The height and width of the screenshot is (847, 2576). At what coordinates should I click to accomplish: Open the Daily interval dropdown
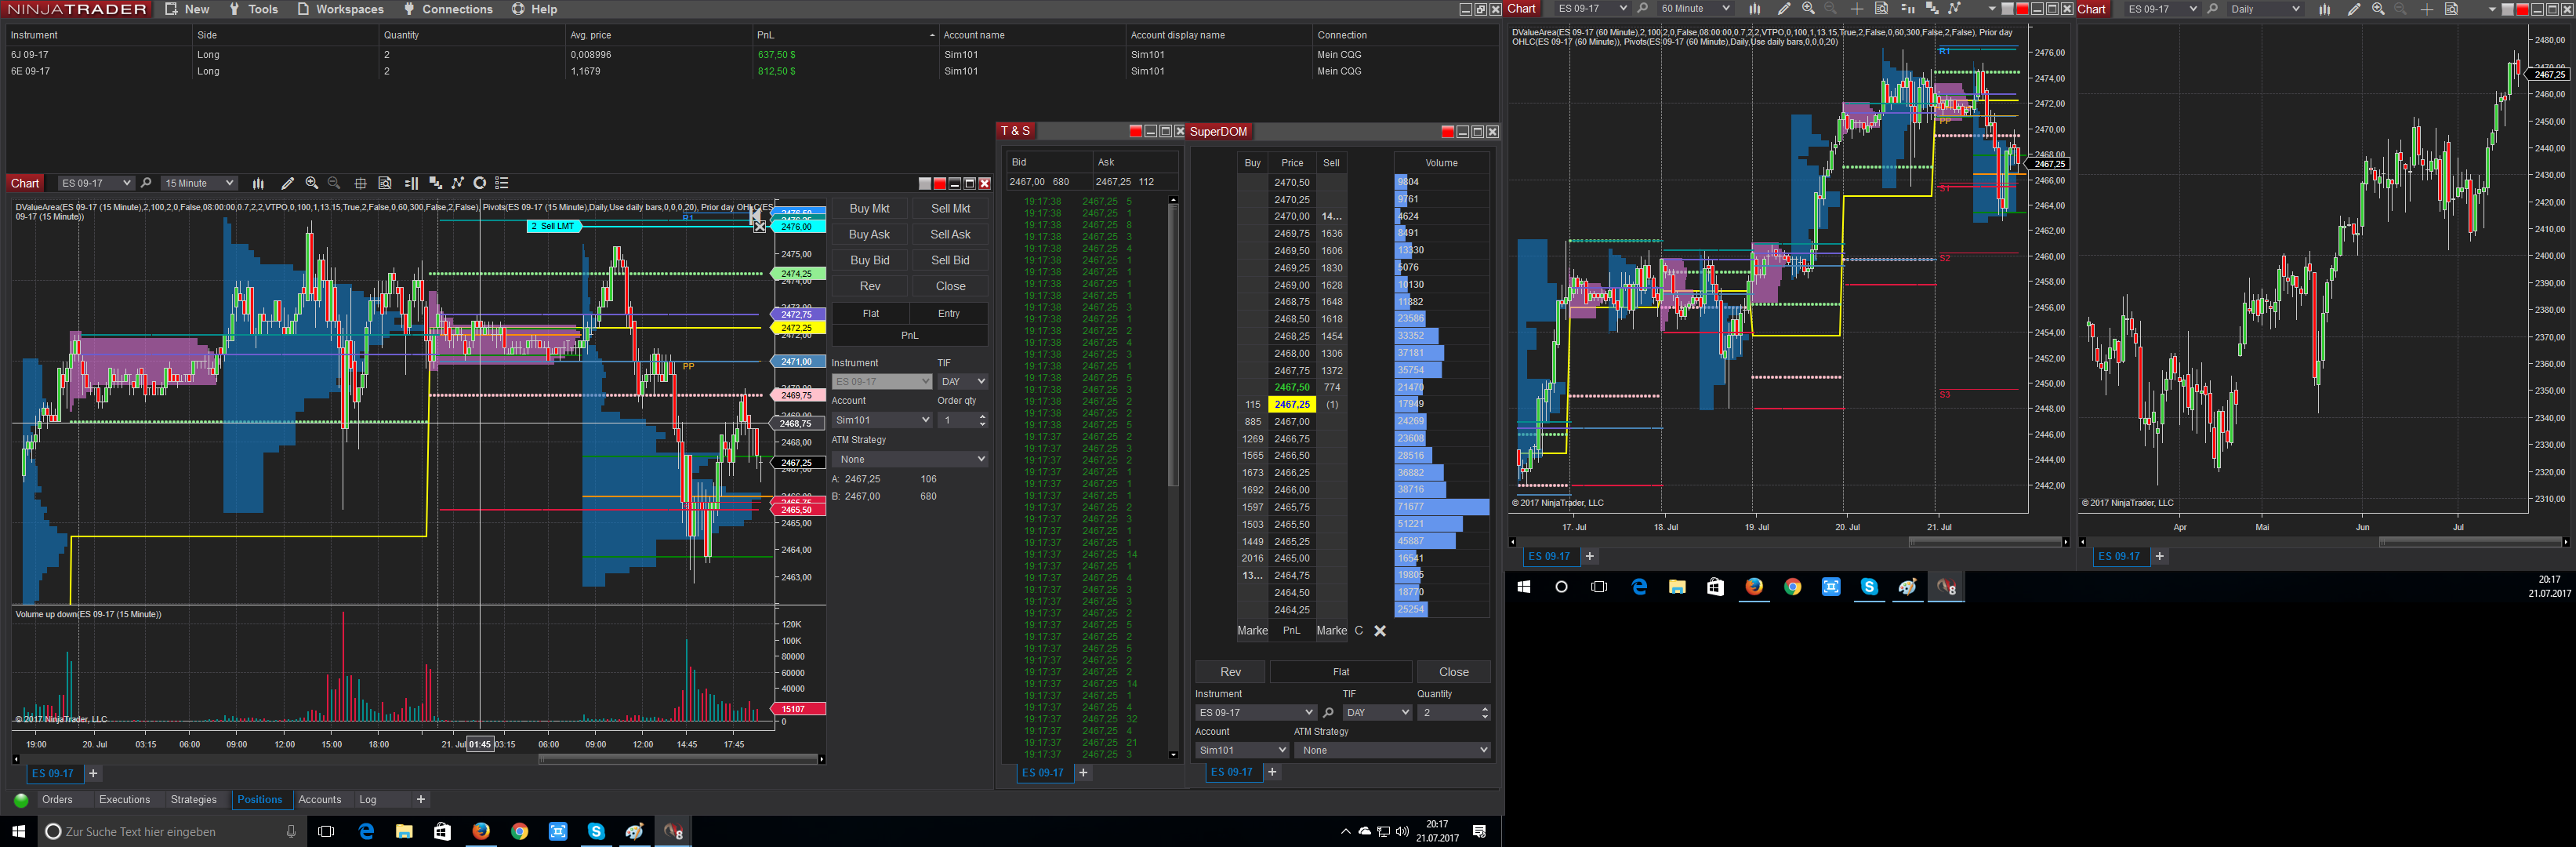(2265, 9)
